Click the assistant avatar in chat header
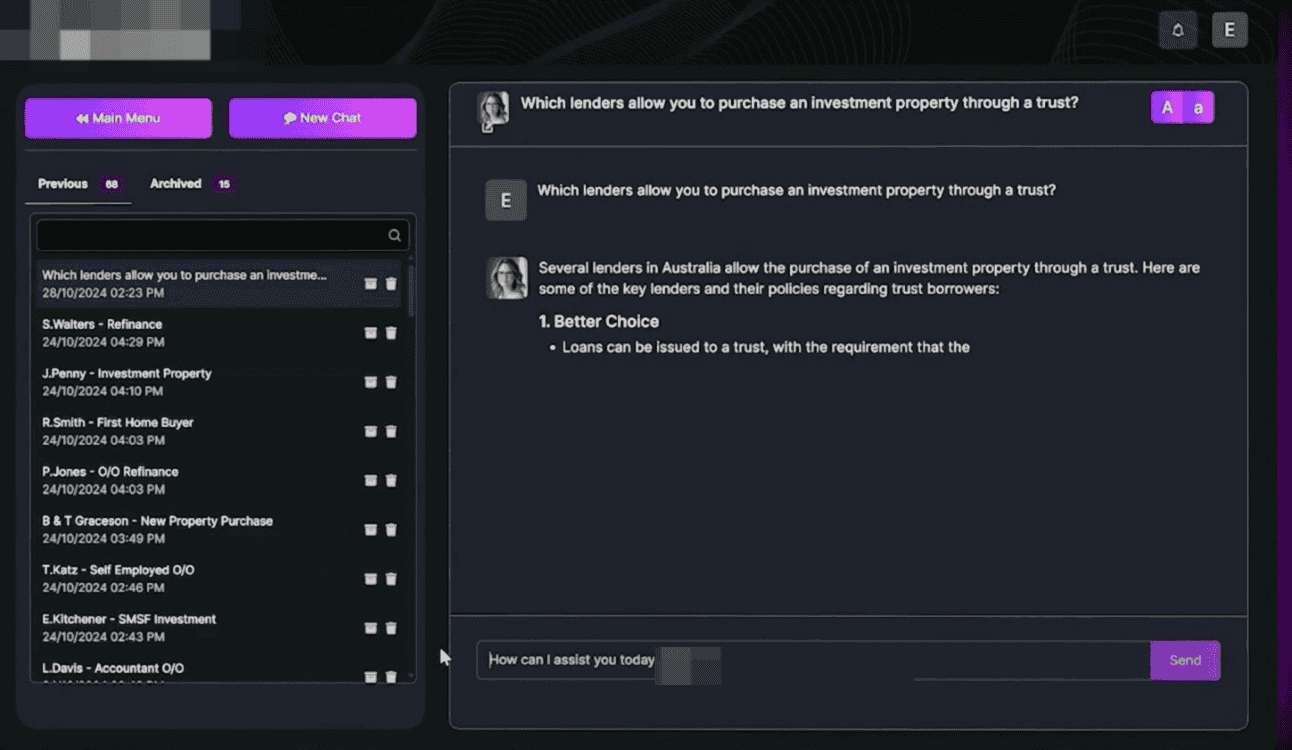 (493, 110)
